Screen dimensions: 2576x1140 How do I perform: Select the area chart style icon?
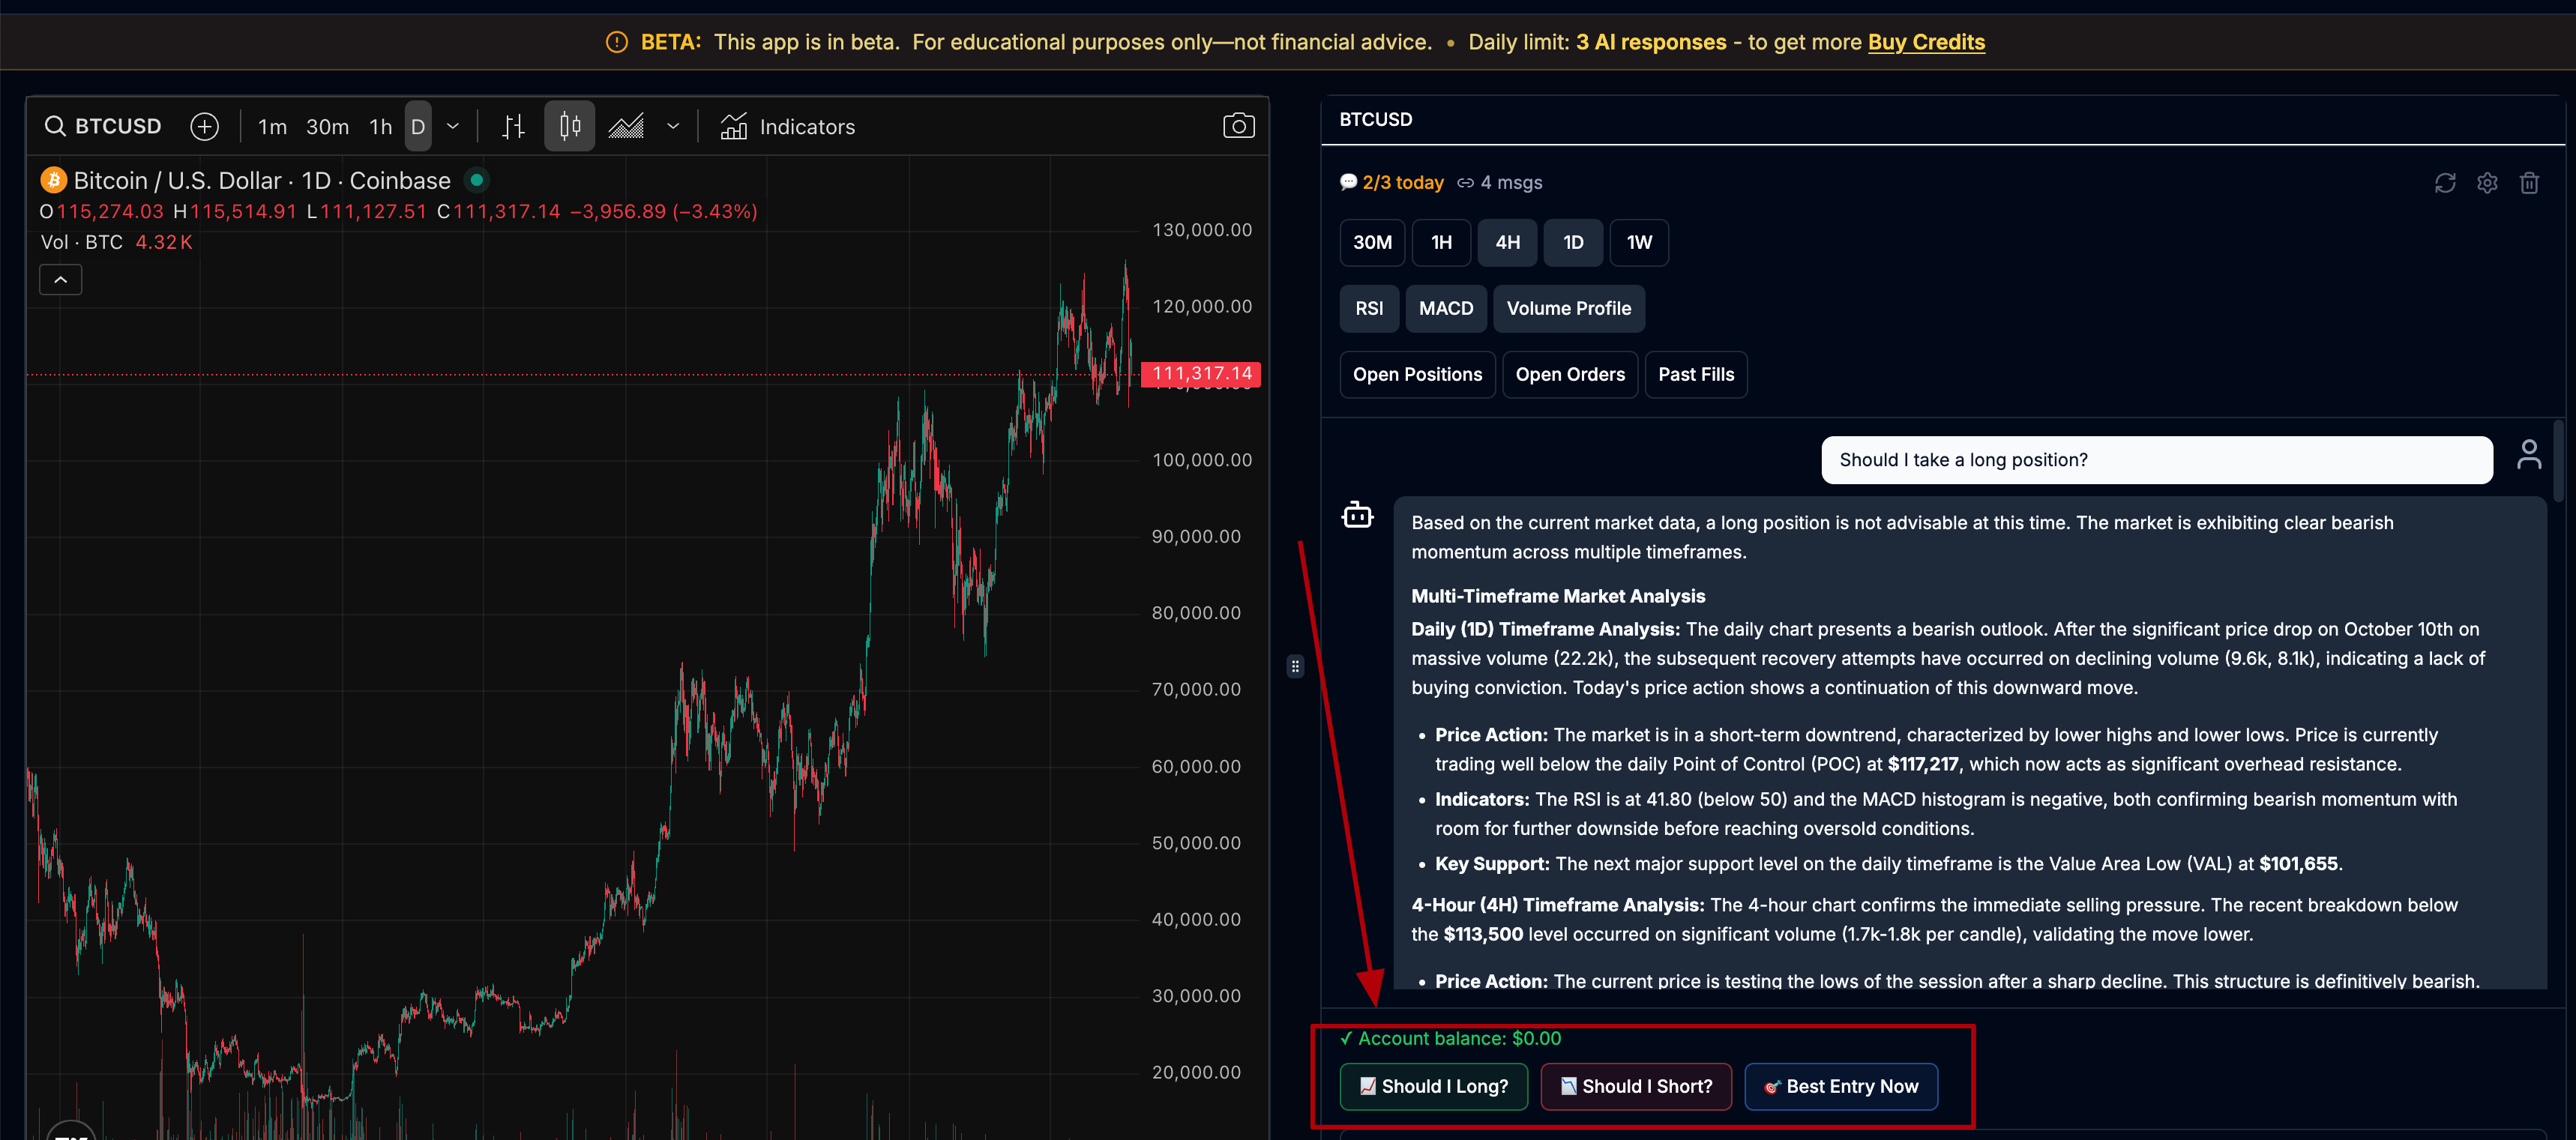(x=627, y=126)
